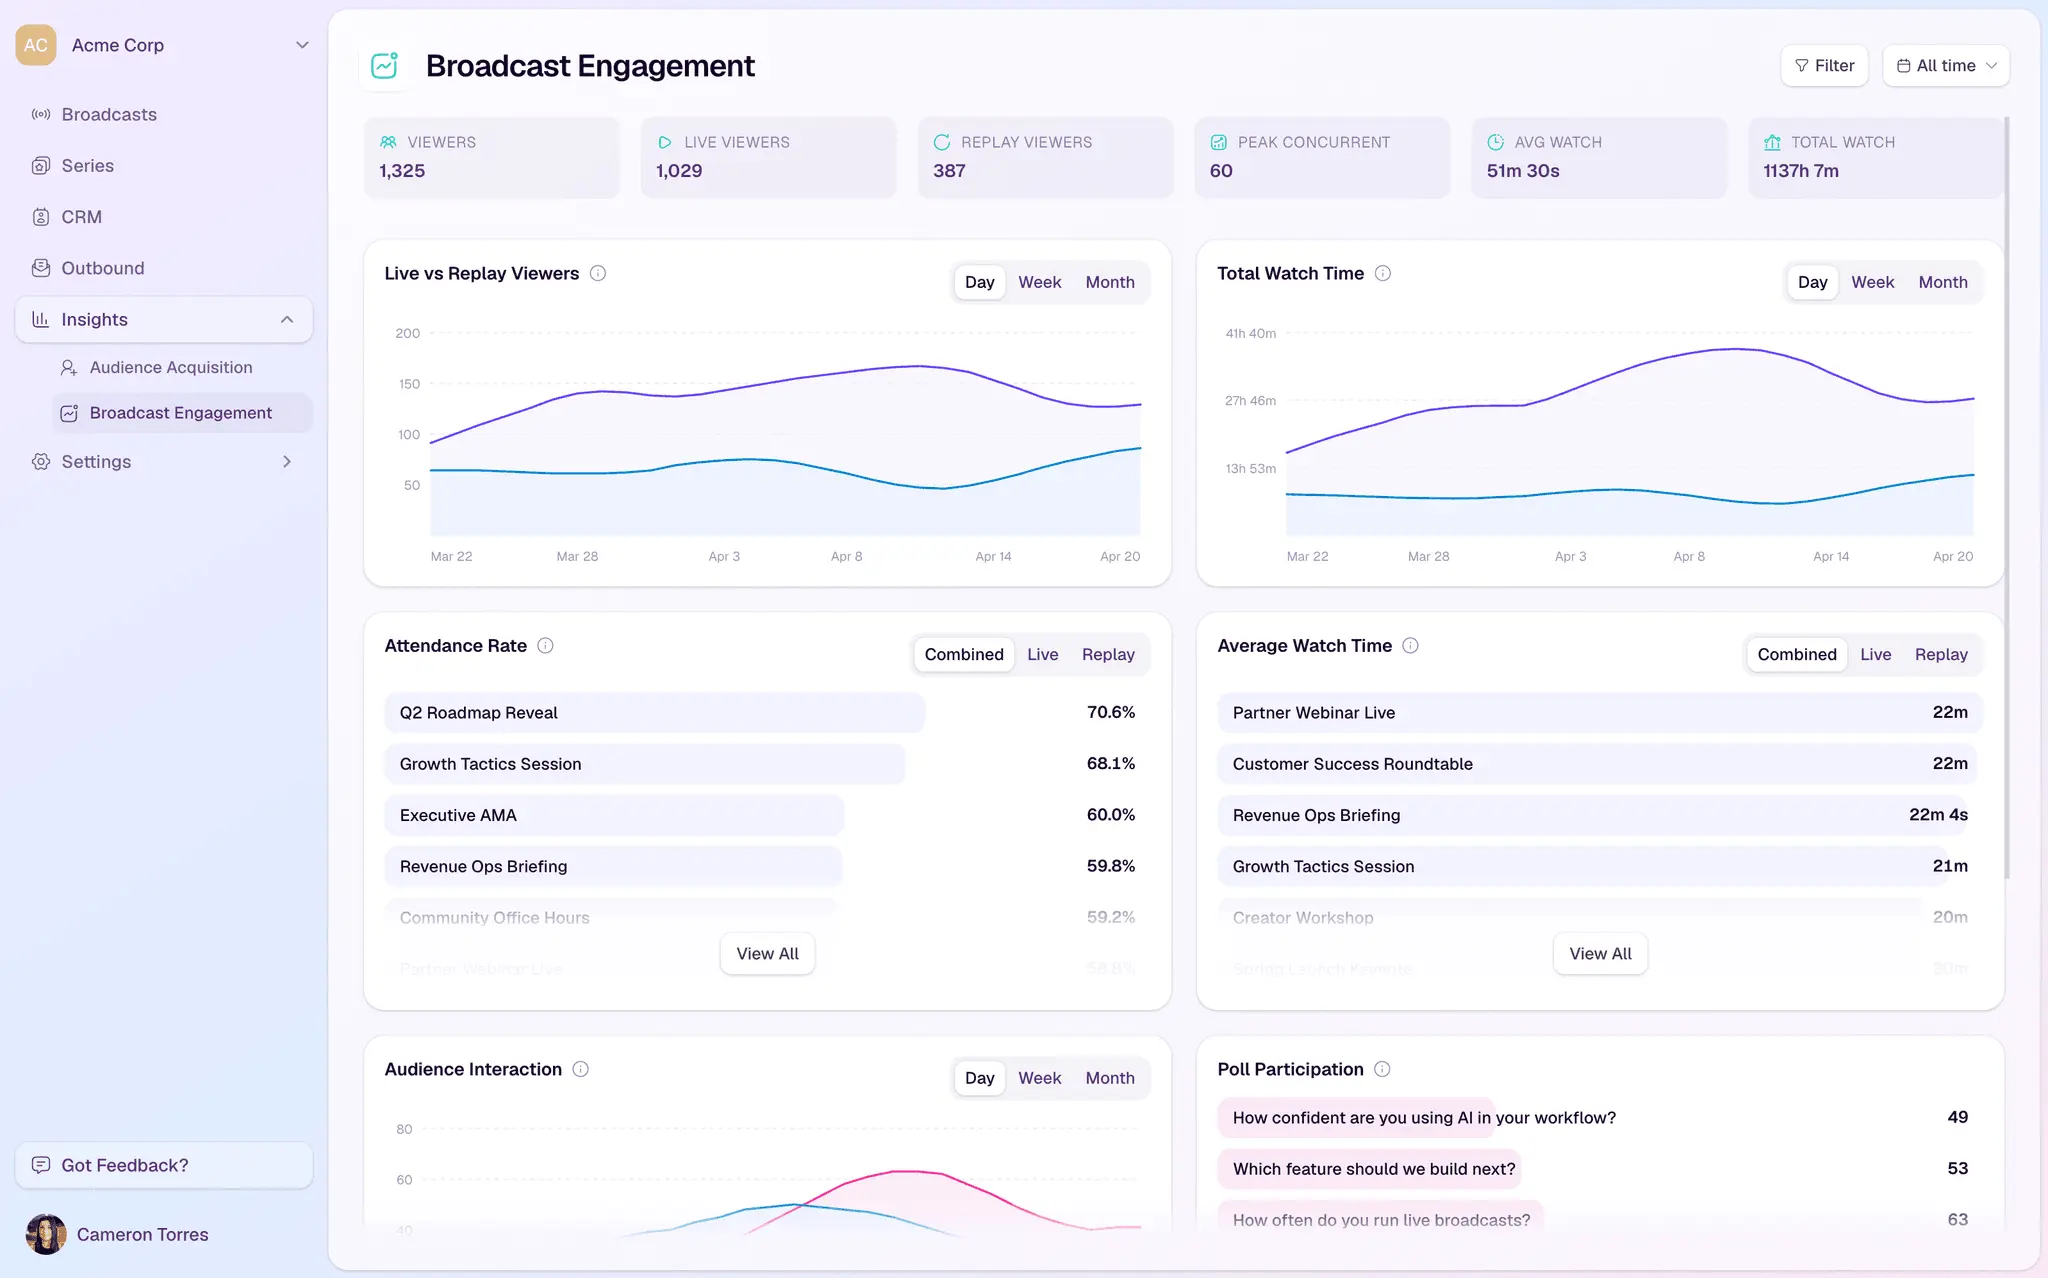
Task: Open Average Watch Time info icon
Action: (x=1410, y=645)
